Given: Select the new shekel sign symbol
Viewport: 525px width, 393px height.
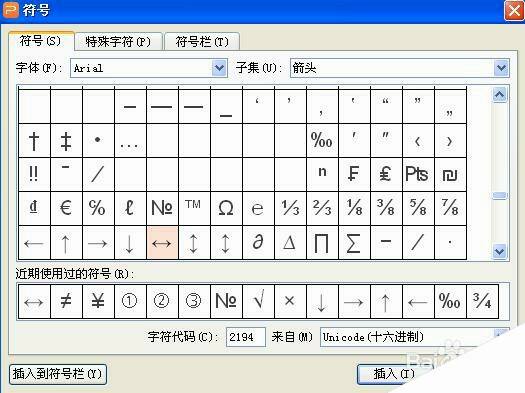Looking at the screenshot, I should [x=450, y=174].
